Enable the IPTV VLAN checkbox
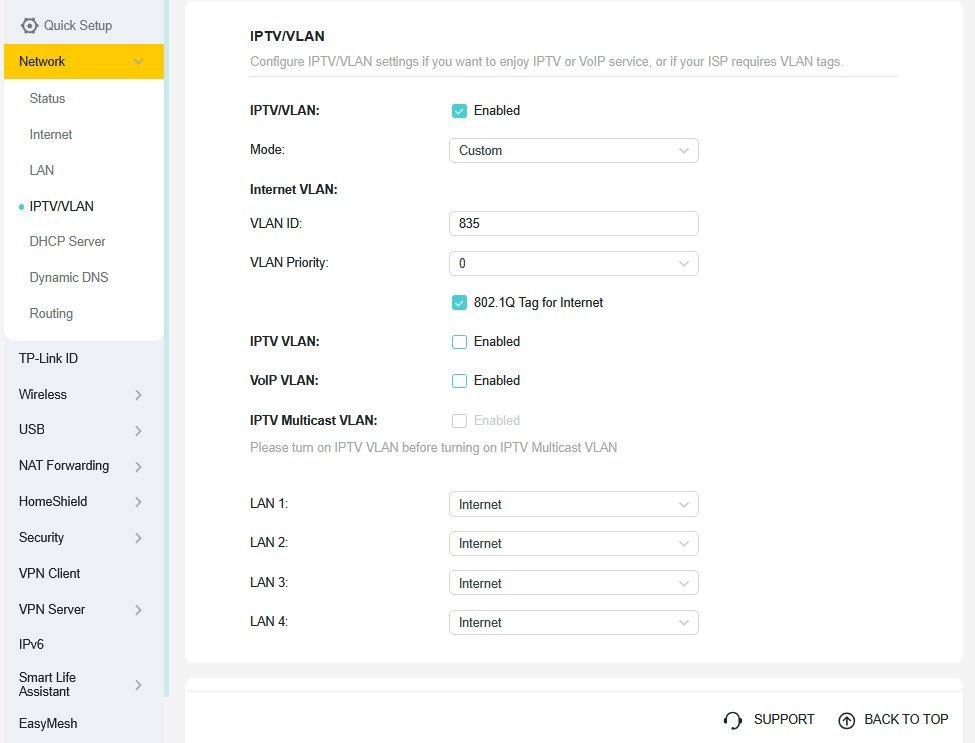The height and width of the screenshot is (743, 975). (x=460, y=342)
